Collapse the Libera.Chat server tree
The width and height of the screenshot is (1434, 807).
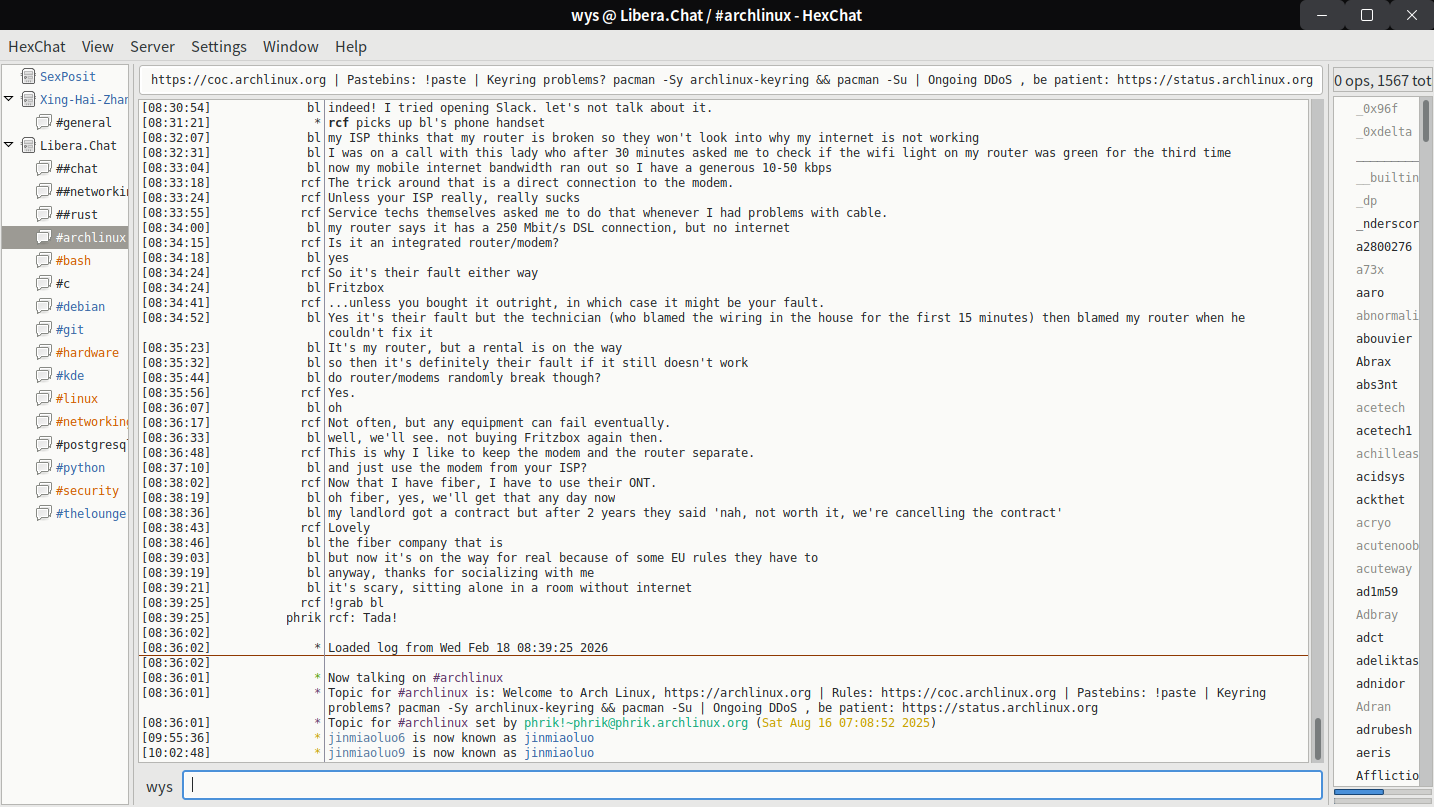pyautogui.click(x=9, y=145)
